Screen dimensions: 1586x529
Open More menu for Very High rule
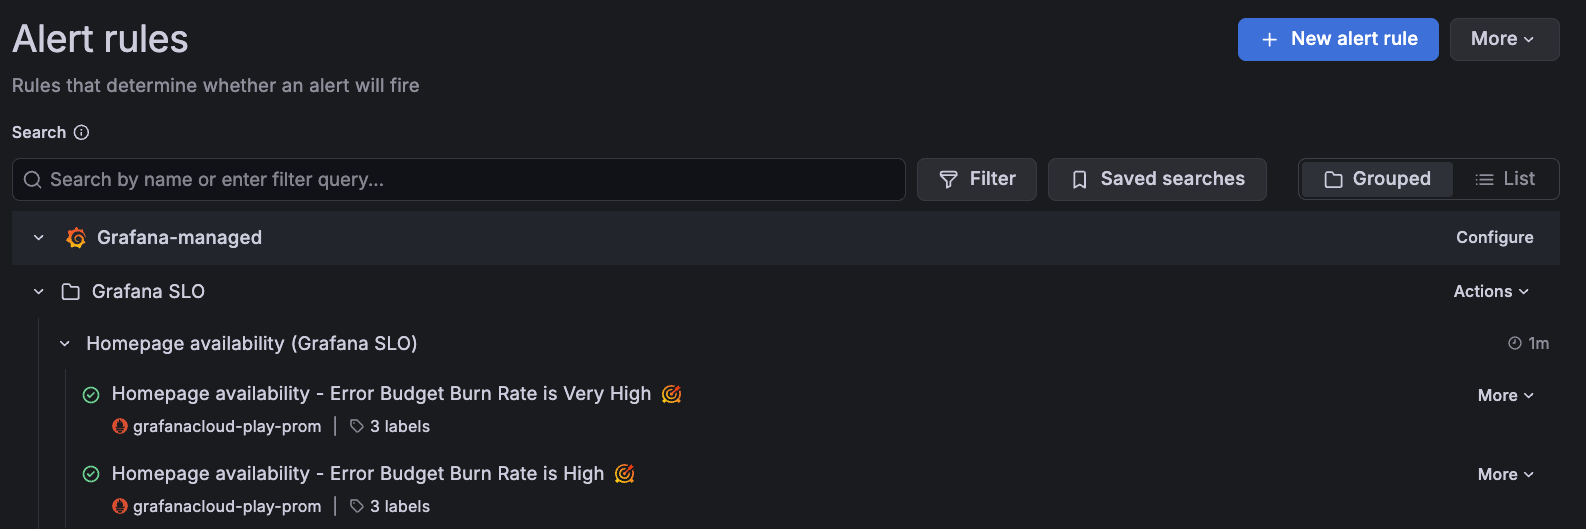1505,395
